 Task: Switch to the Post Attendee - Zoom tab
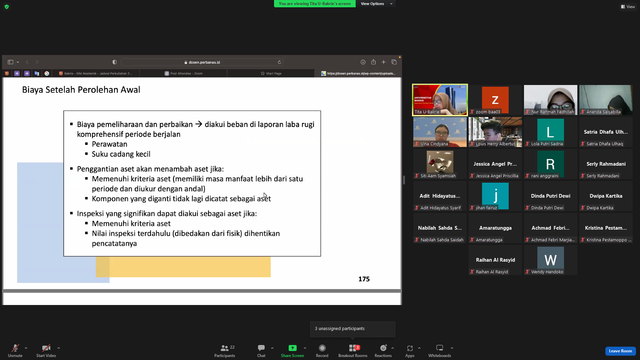[x=184, y=73]
